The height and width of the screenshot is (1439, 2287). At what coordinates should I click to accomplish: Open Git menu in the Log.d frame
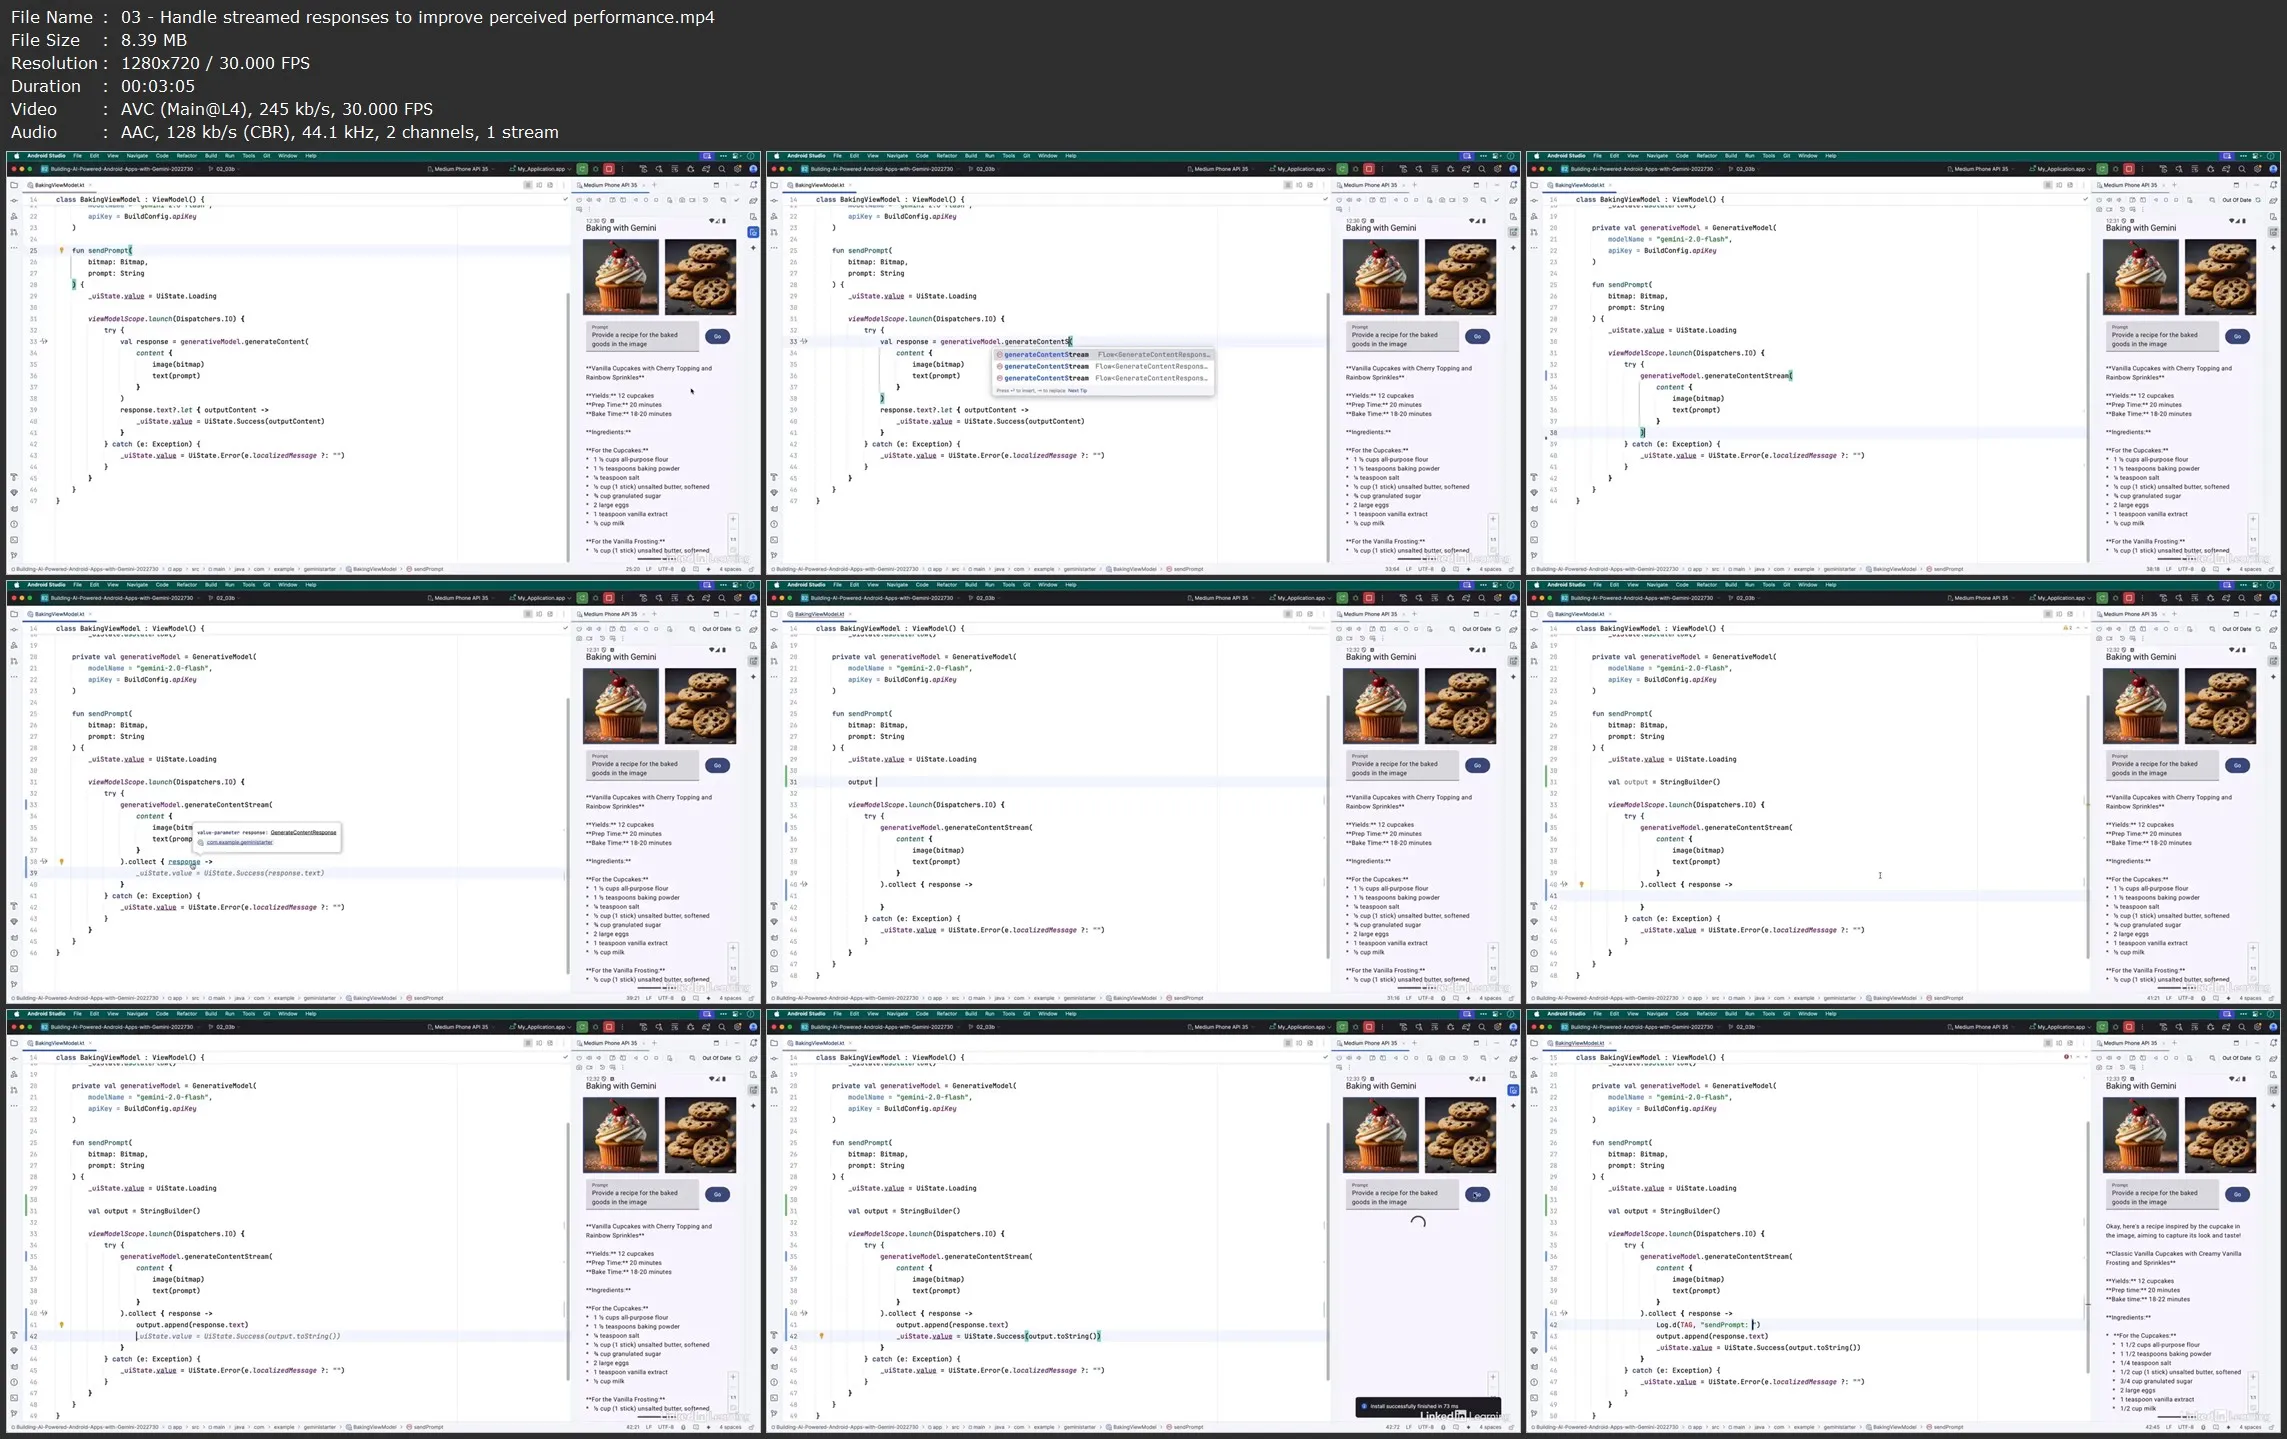1787,1014
